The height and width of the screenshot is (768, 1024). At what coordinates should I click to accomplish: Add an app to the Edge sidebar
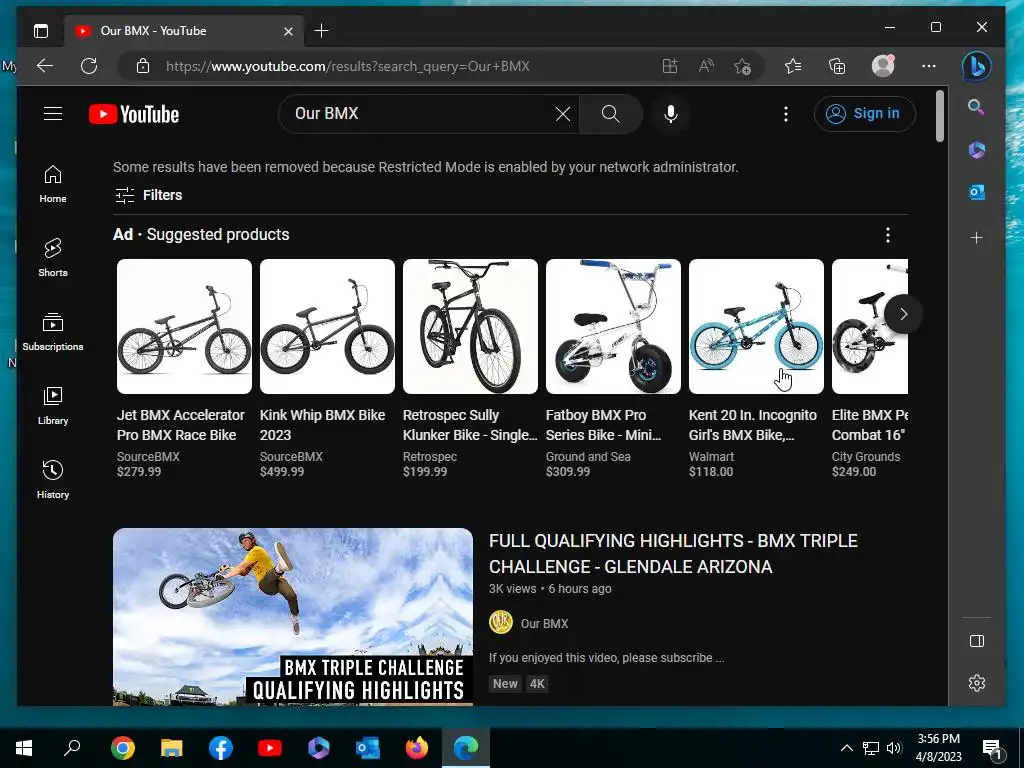[976, 238]
